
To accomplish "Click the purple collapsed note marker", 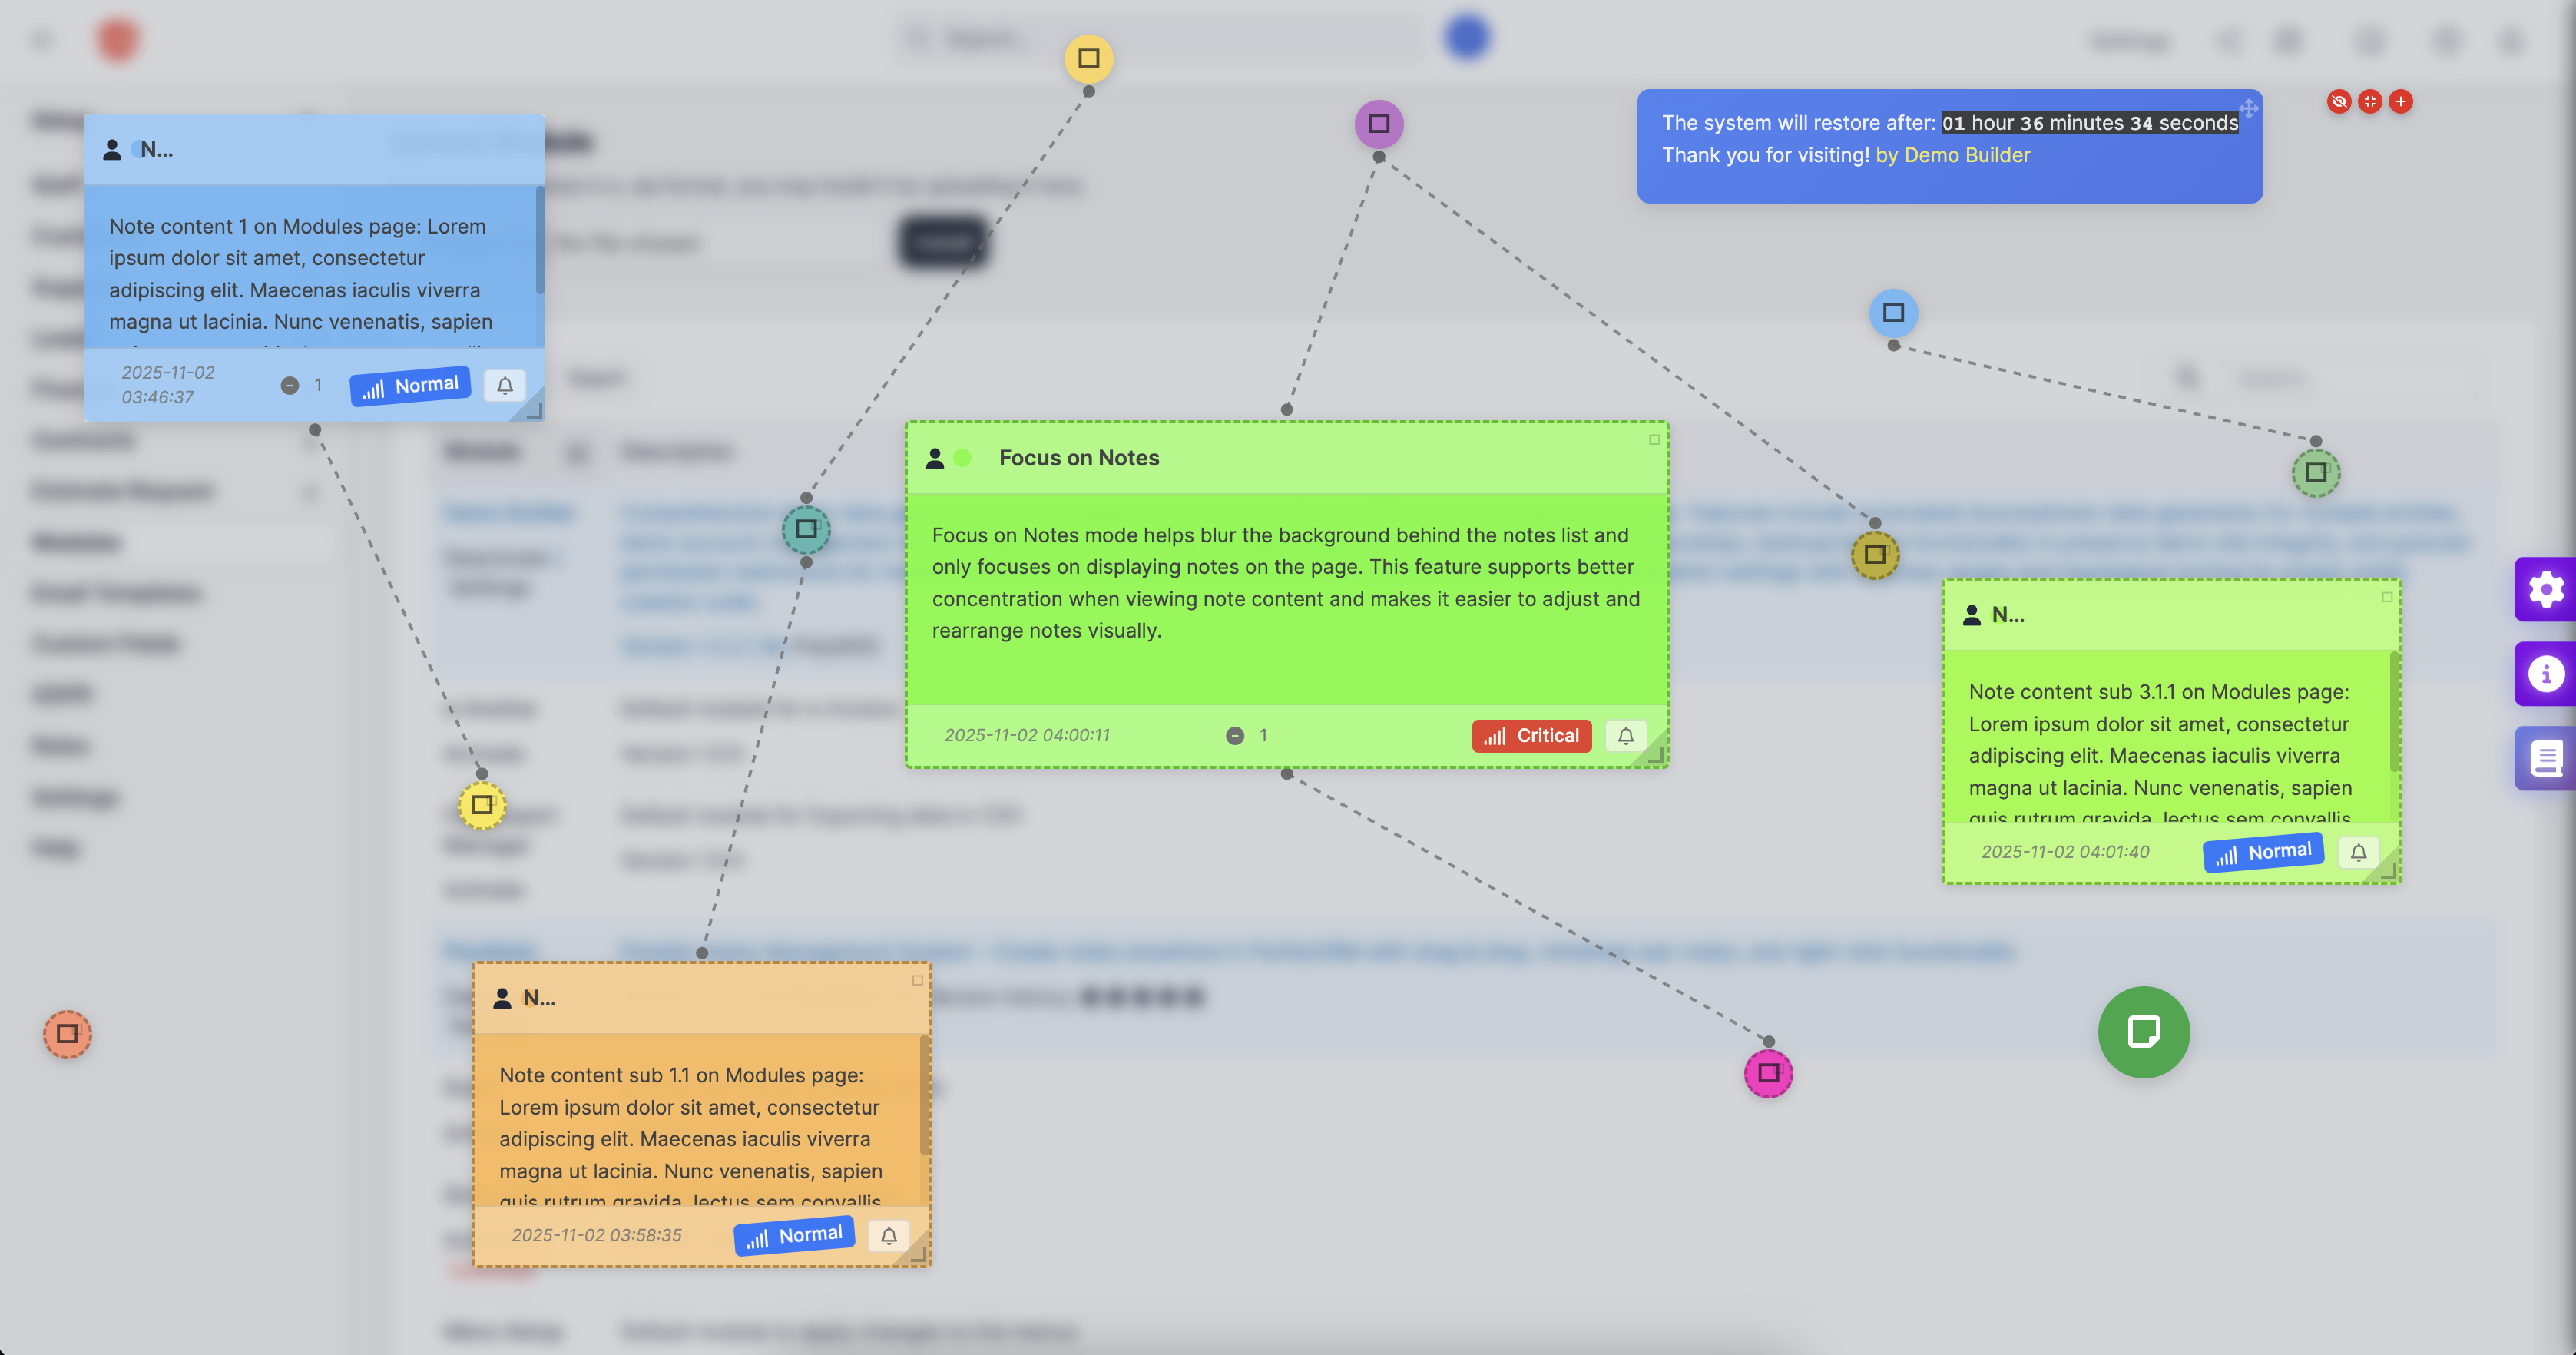I will tap(1379, 124).
